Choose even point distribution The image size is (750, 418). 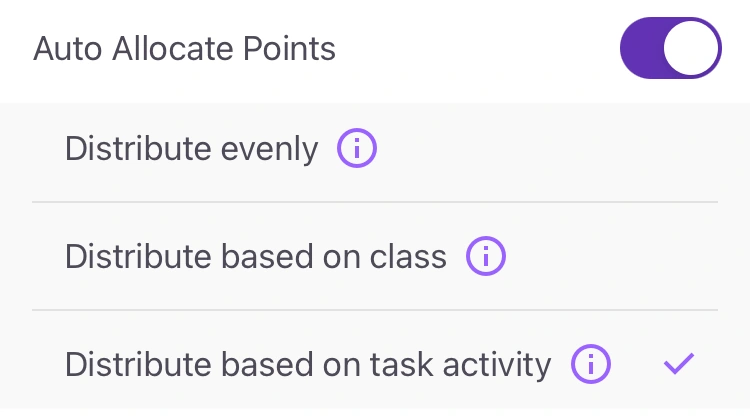[x=191, y=150]
